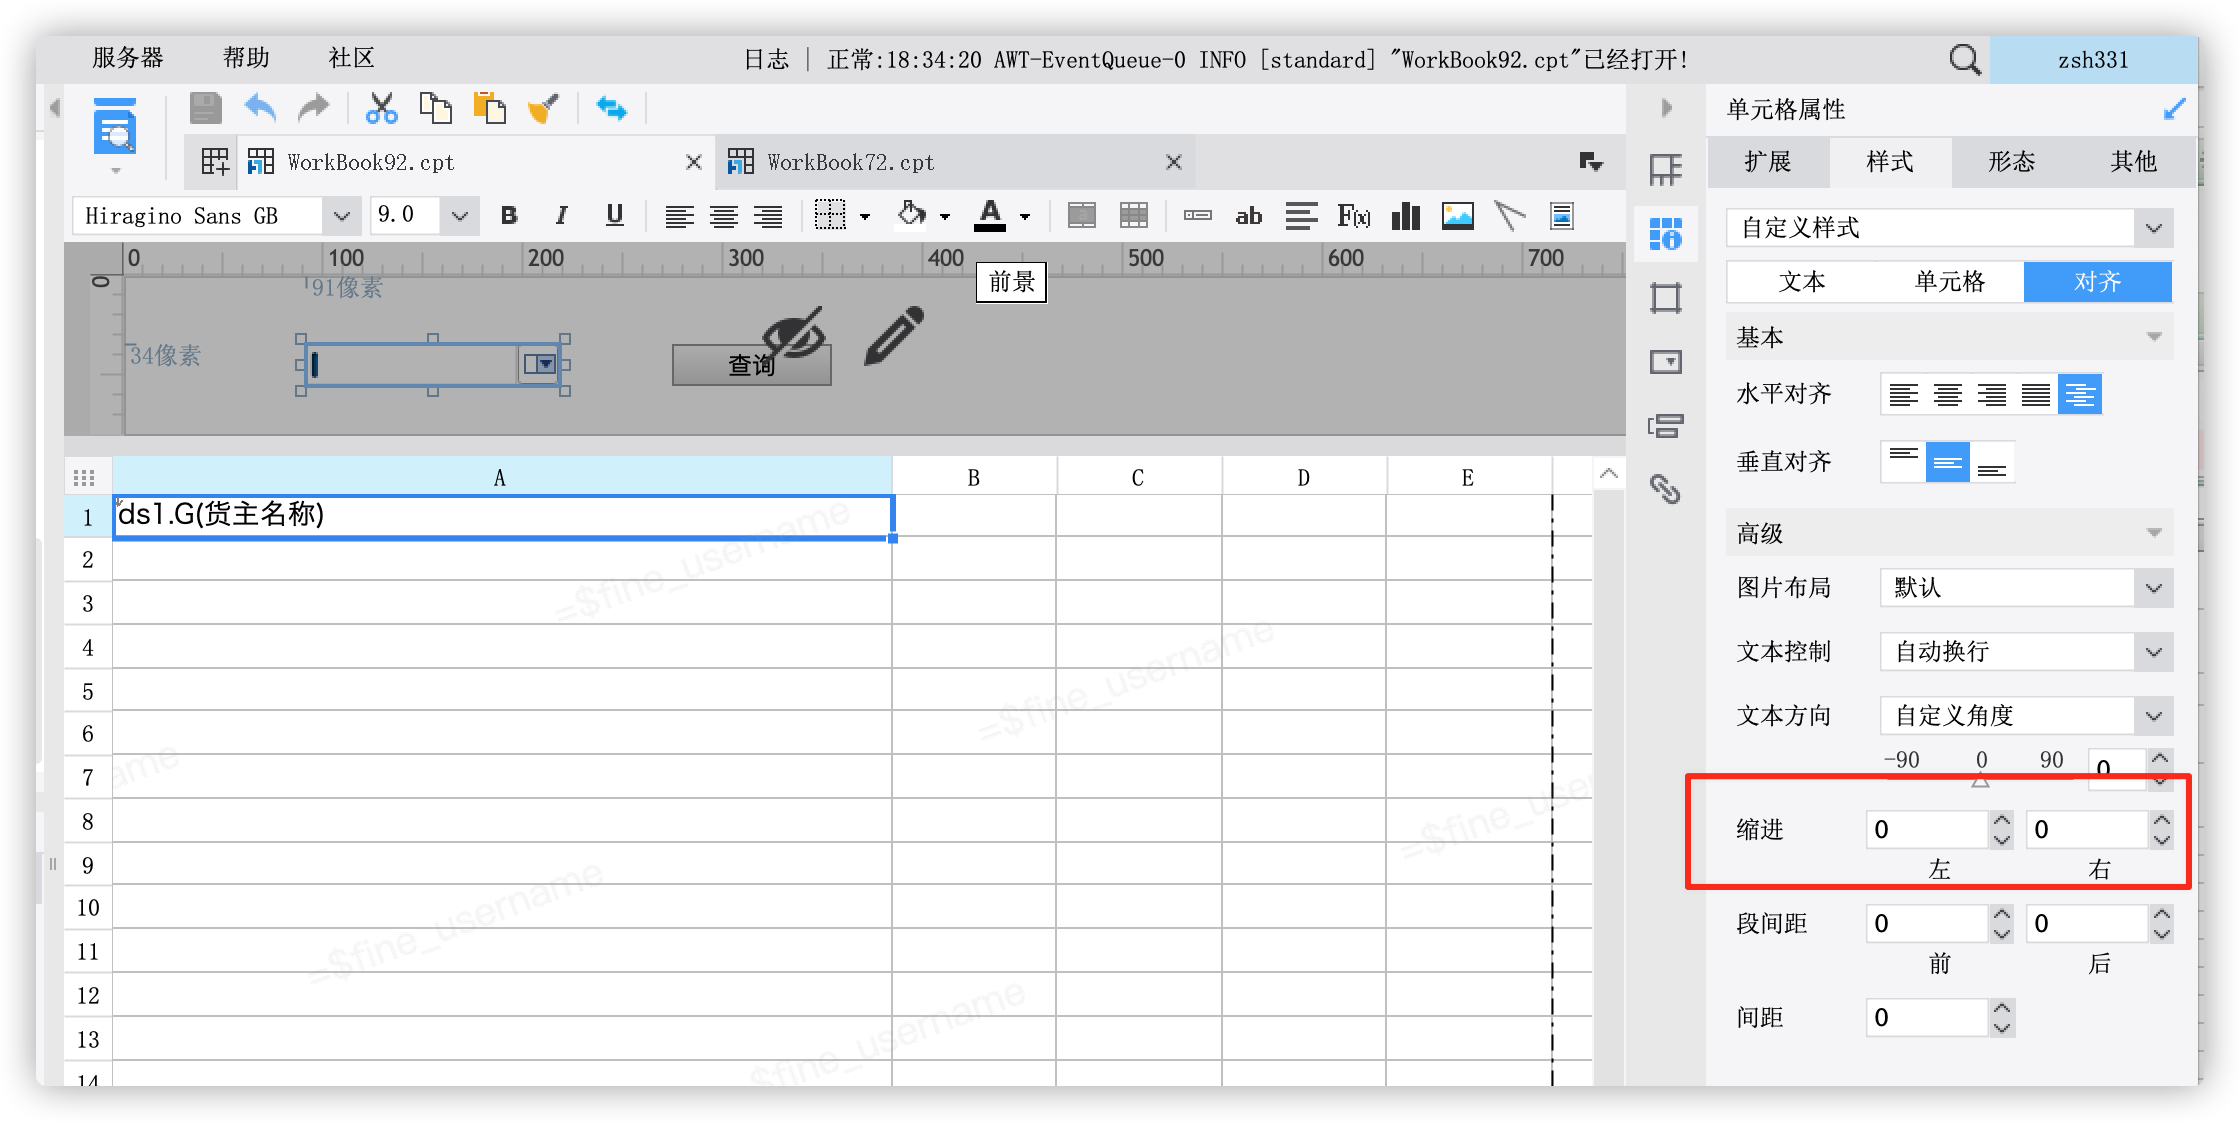The width and height of the screenshot is (2240, 1122).
Task: Click the format painter brush icon
Action: pyautogui.click(x=543, y=108)
